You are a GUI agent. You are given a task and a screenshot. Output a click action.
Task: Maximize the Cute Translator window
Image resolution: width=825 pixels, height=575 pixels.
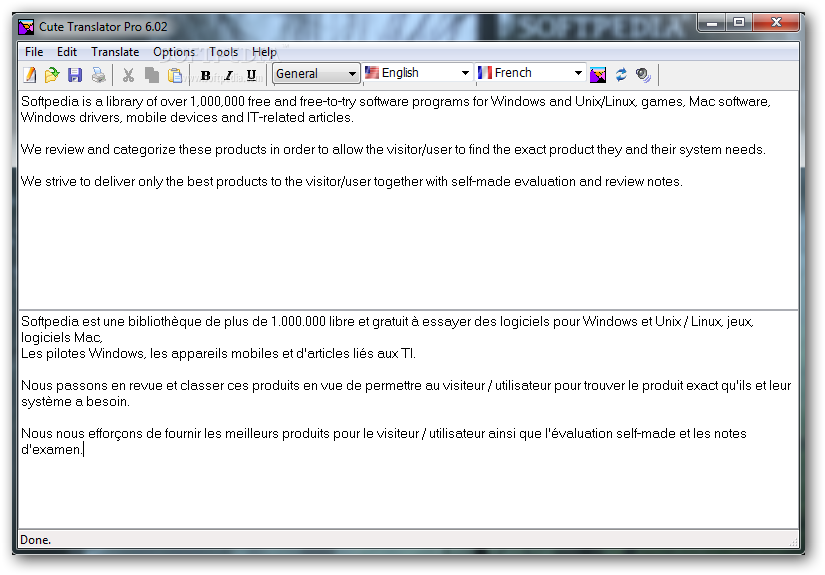pos(739,23)
